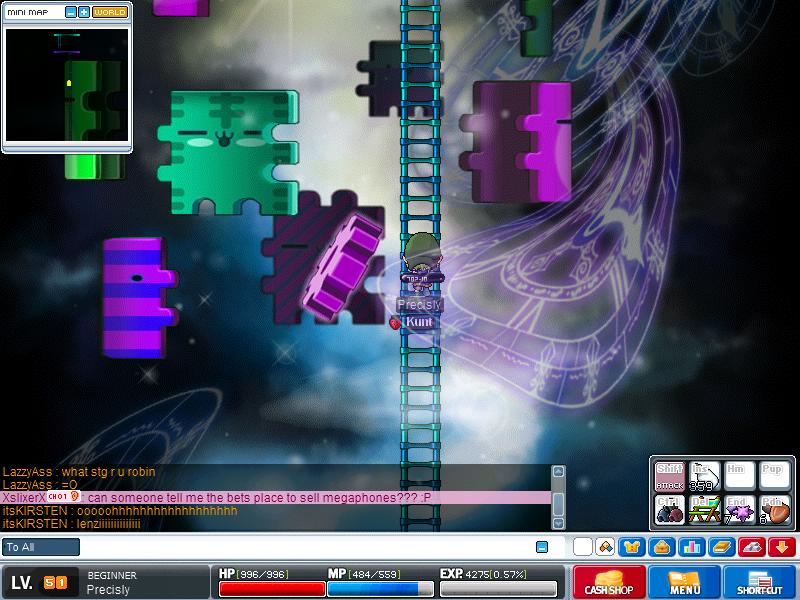This screenshot has height=600, width=800.
Task: Enlarge the mini map with plus button
Action: point(84,12)
